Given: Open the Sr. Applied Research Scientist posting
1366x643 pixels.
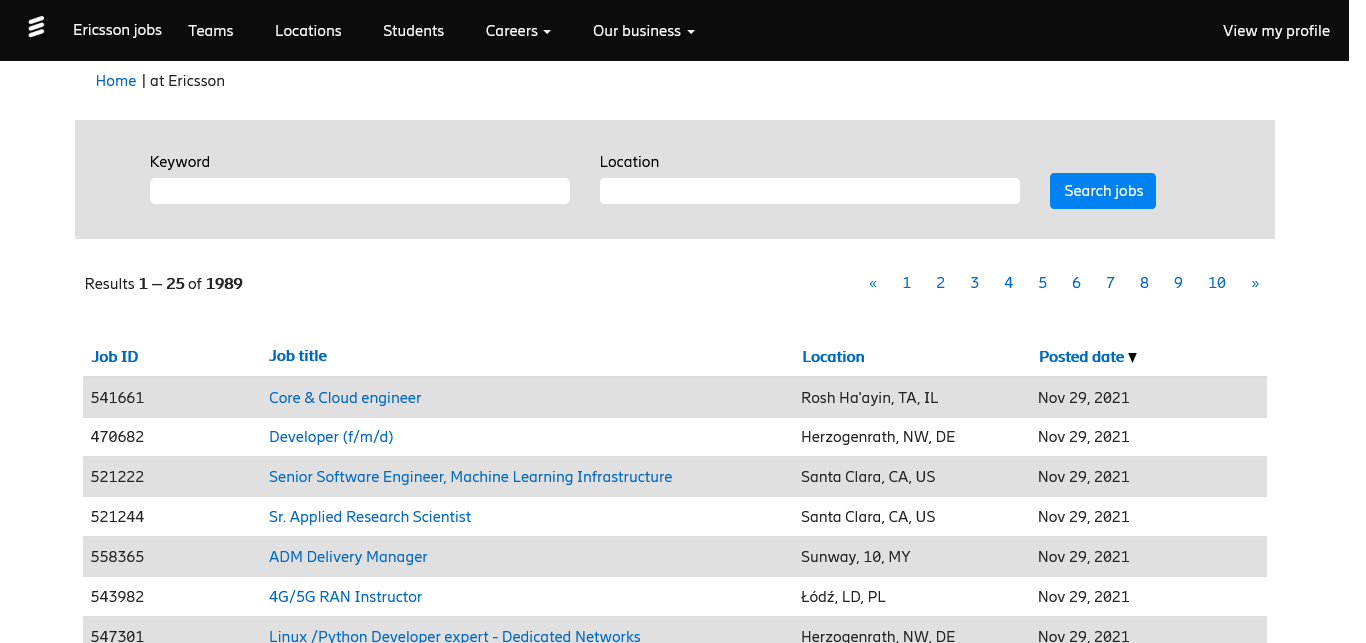Looking at the screenshot, I should coord(370,517).
